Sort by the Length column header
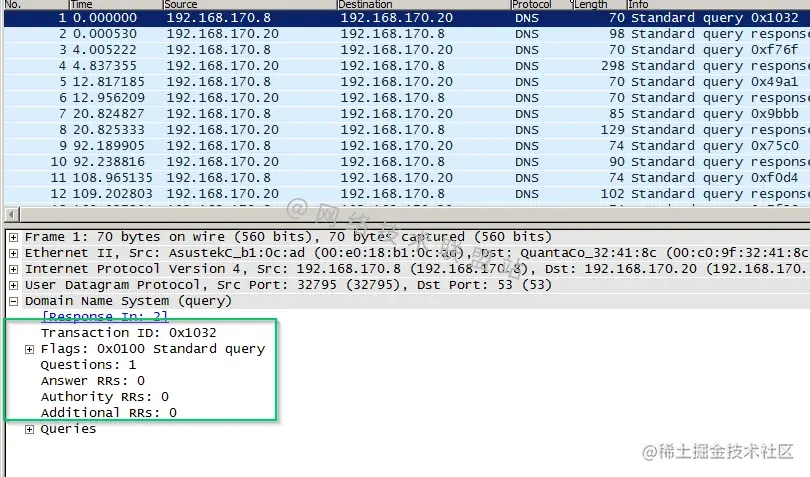This screenshot has height=477, width=810. point(598,5)
